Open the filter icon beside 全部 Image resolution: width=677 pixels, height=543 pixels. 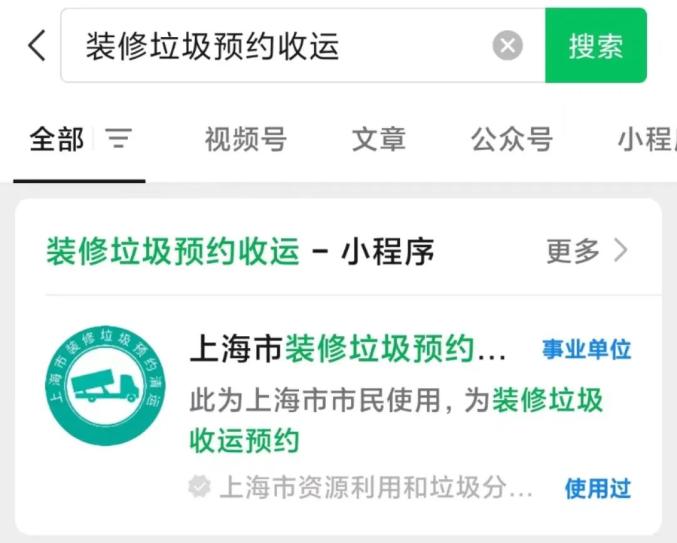(119, 139)
